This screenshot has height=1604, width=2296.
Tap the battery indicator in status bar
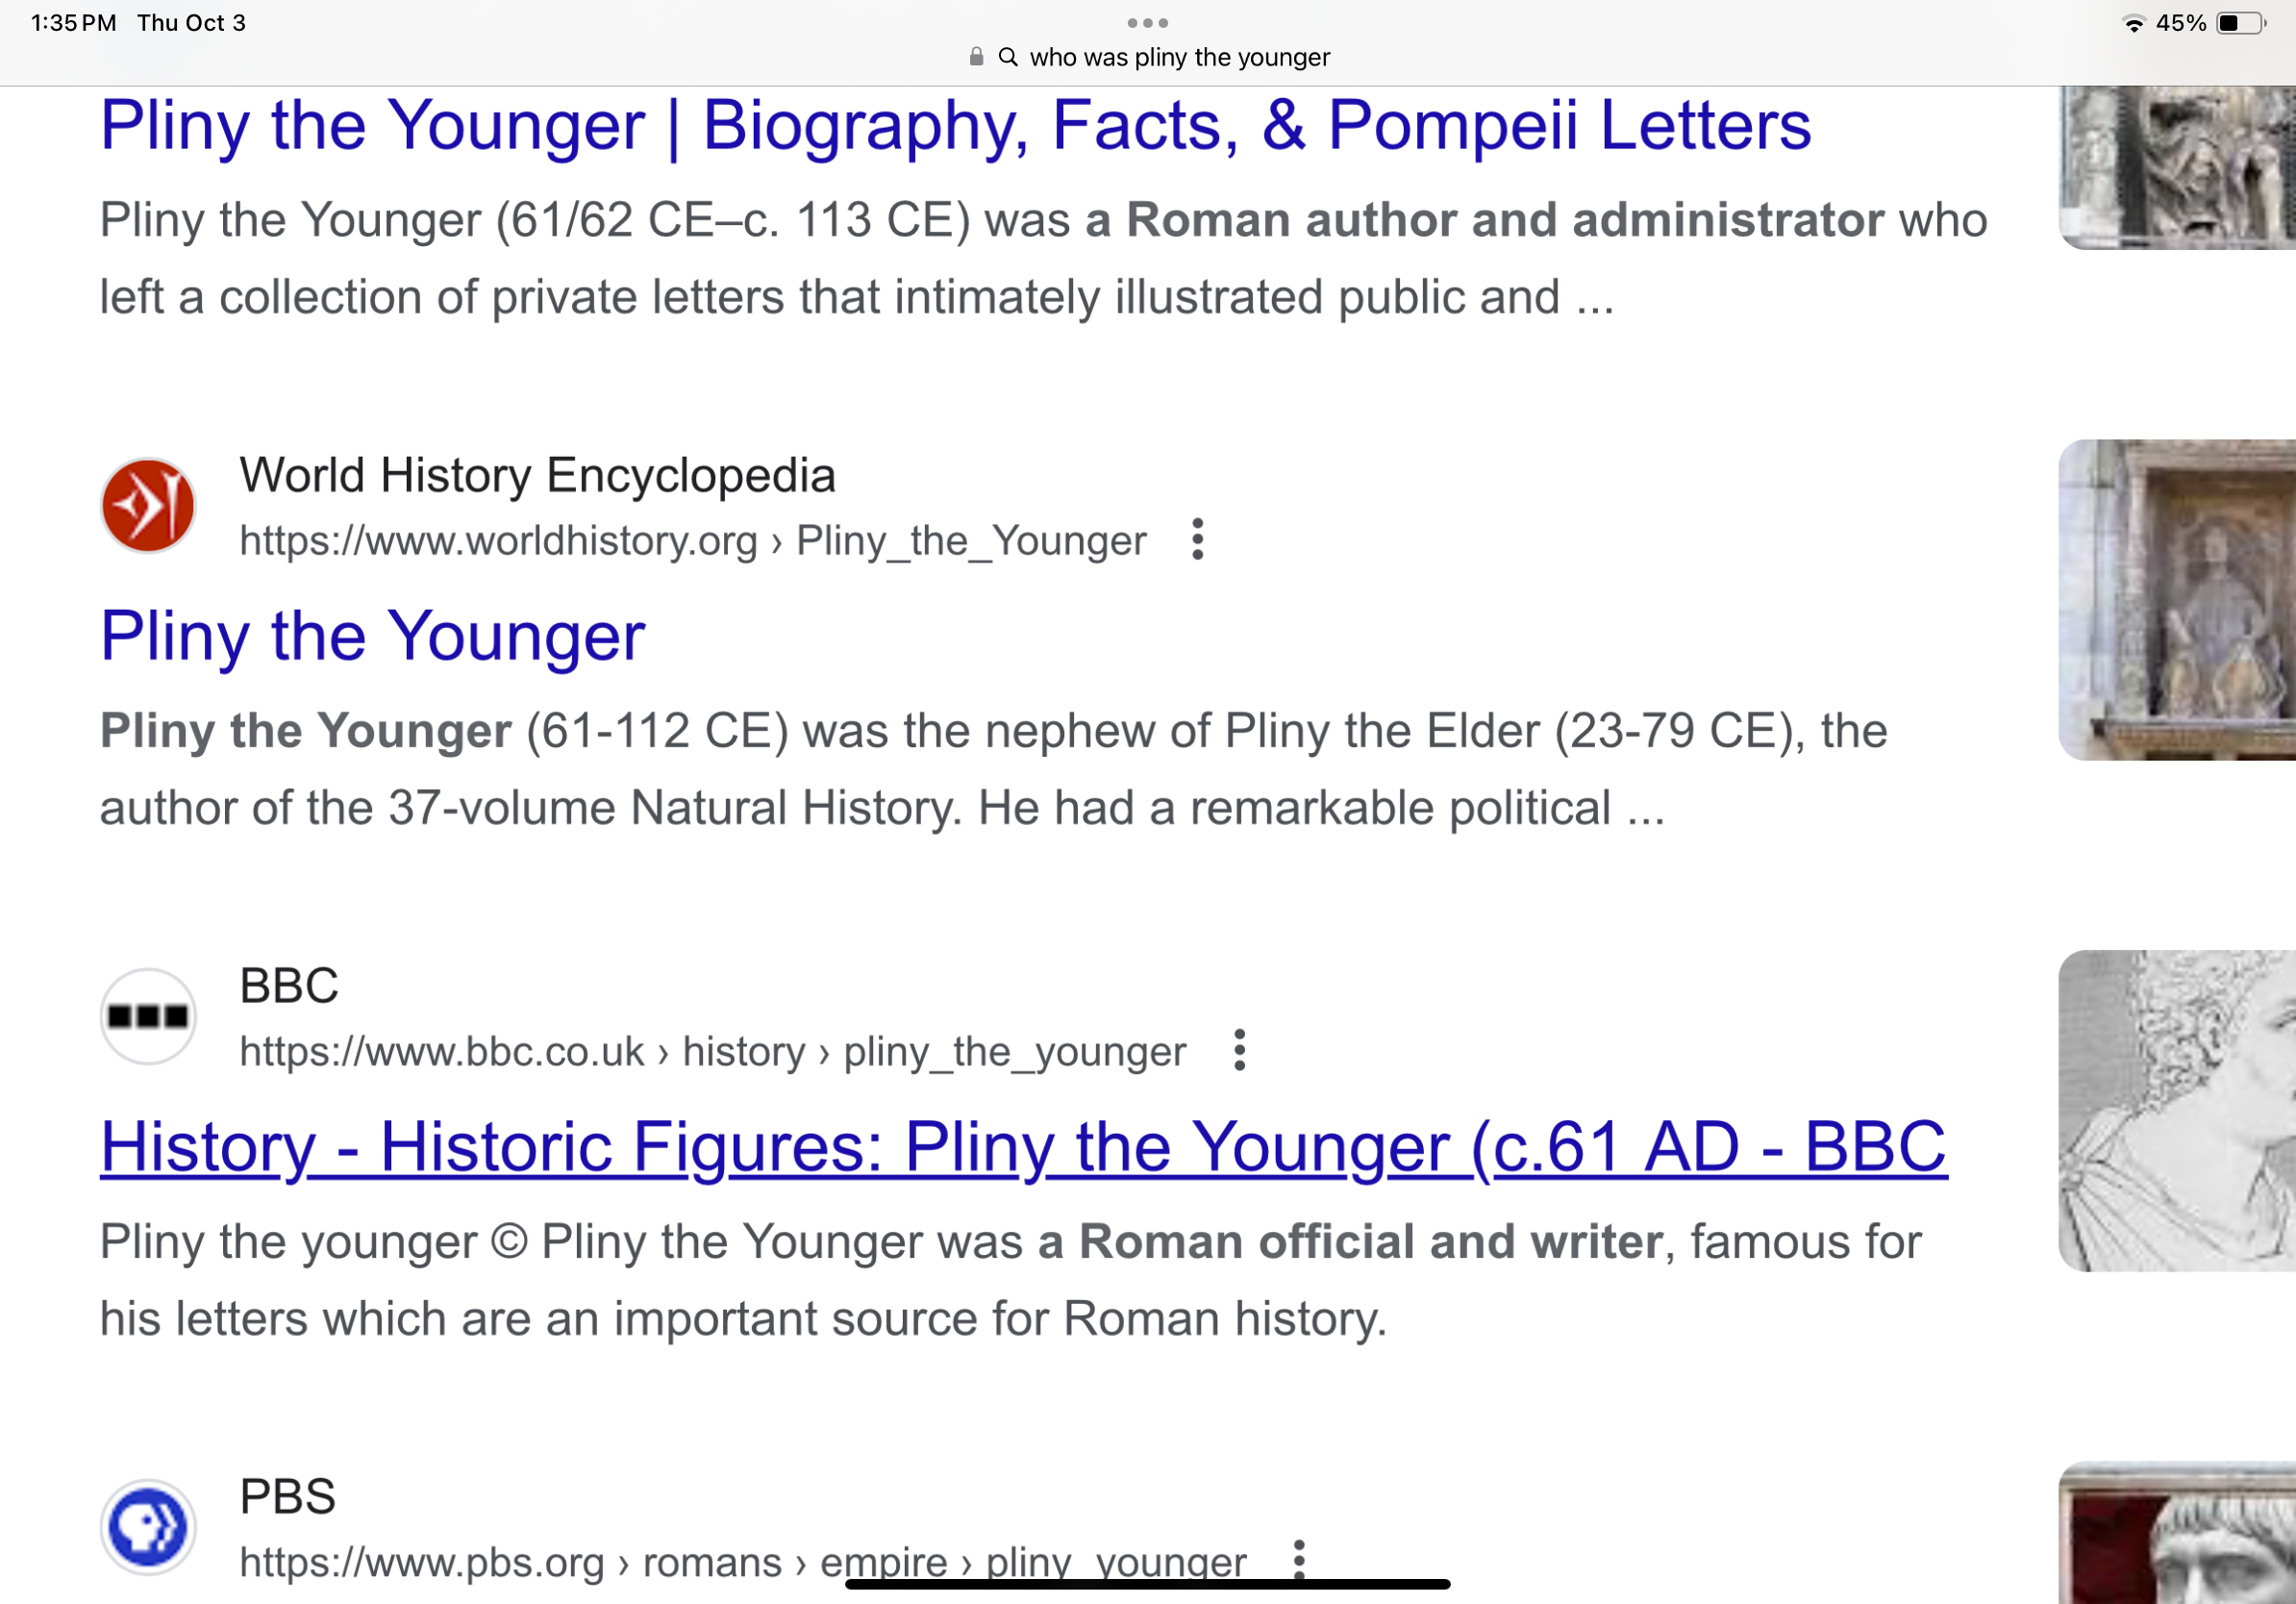pos(2241,23)
